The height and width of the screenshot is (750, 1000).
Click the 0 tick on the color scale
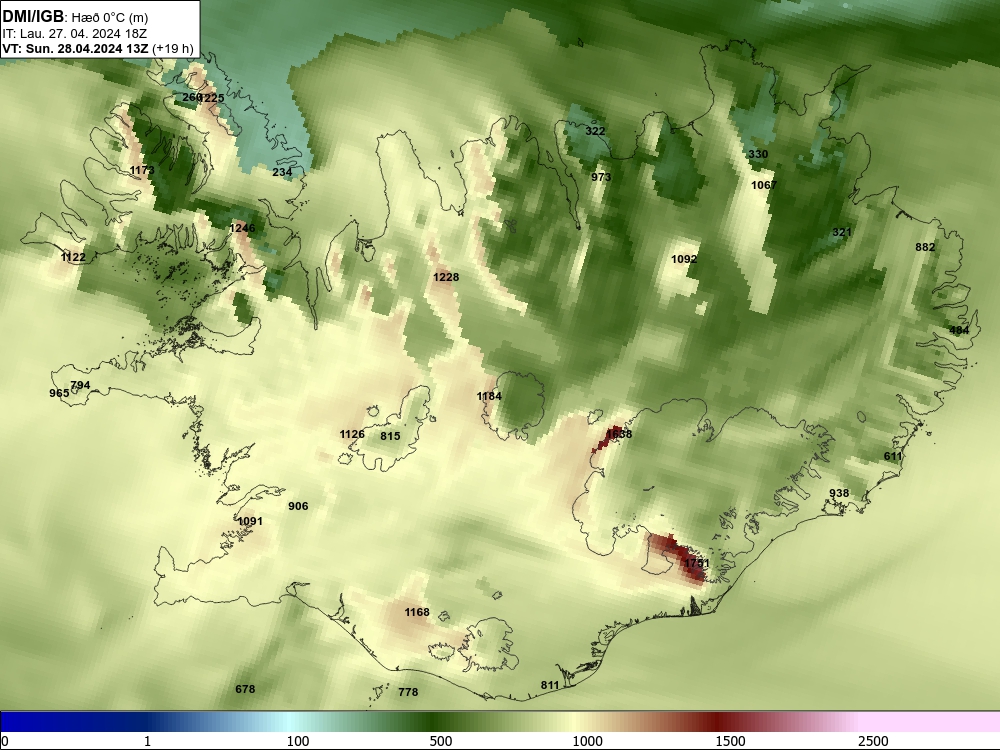[5, 741]
